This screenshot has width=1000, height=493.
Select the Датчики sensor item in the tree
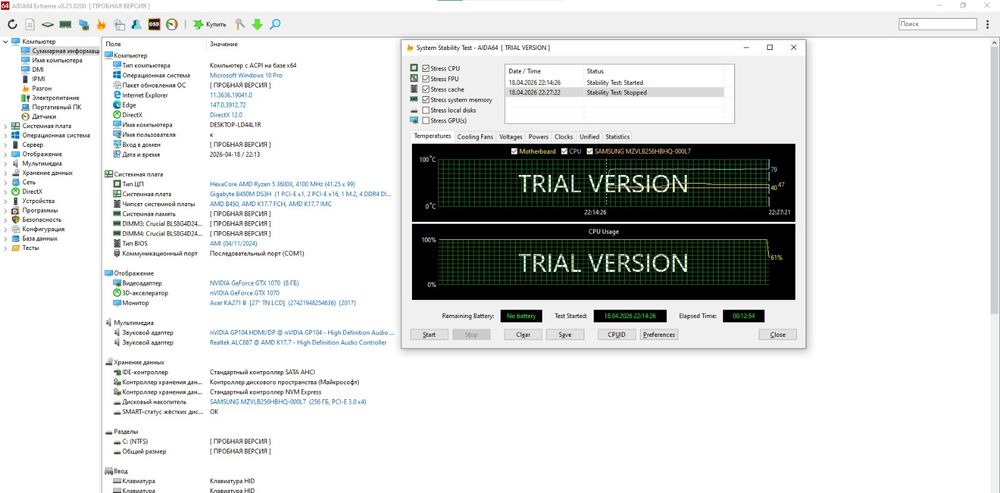44,117
